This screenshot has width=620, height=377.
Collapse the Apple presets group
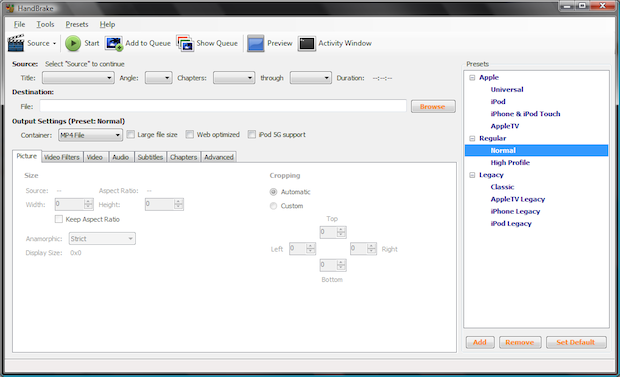[x=472, y=78]
